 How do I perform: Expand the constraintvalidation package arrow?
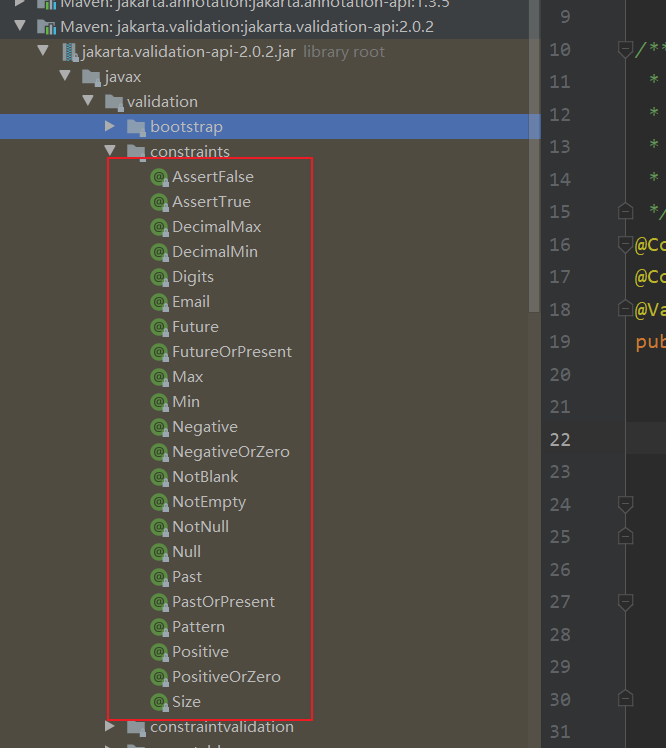coord(110,726)
